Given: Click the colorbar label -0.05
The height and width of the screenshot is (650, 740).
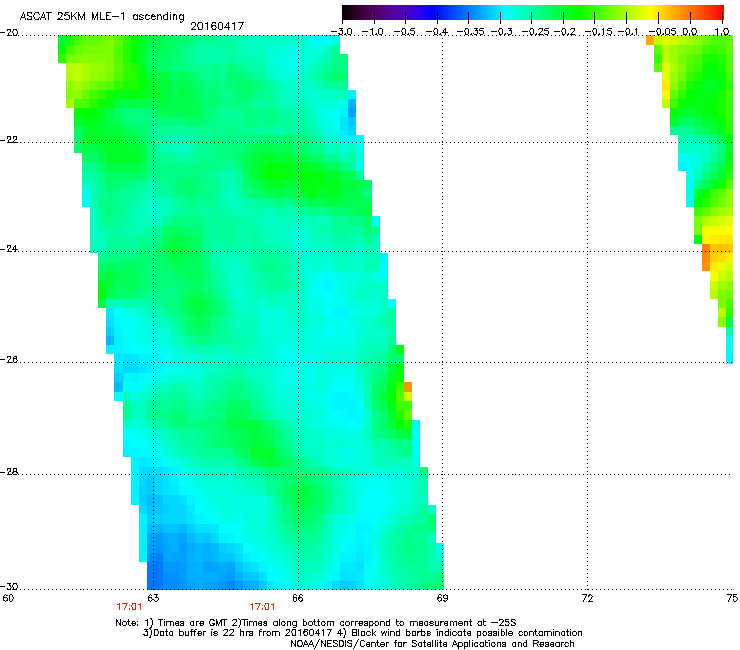Looking at the screenshot, I should pyautogui.click(x=663, y=32).
